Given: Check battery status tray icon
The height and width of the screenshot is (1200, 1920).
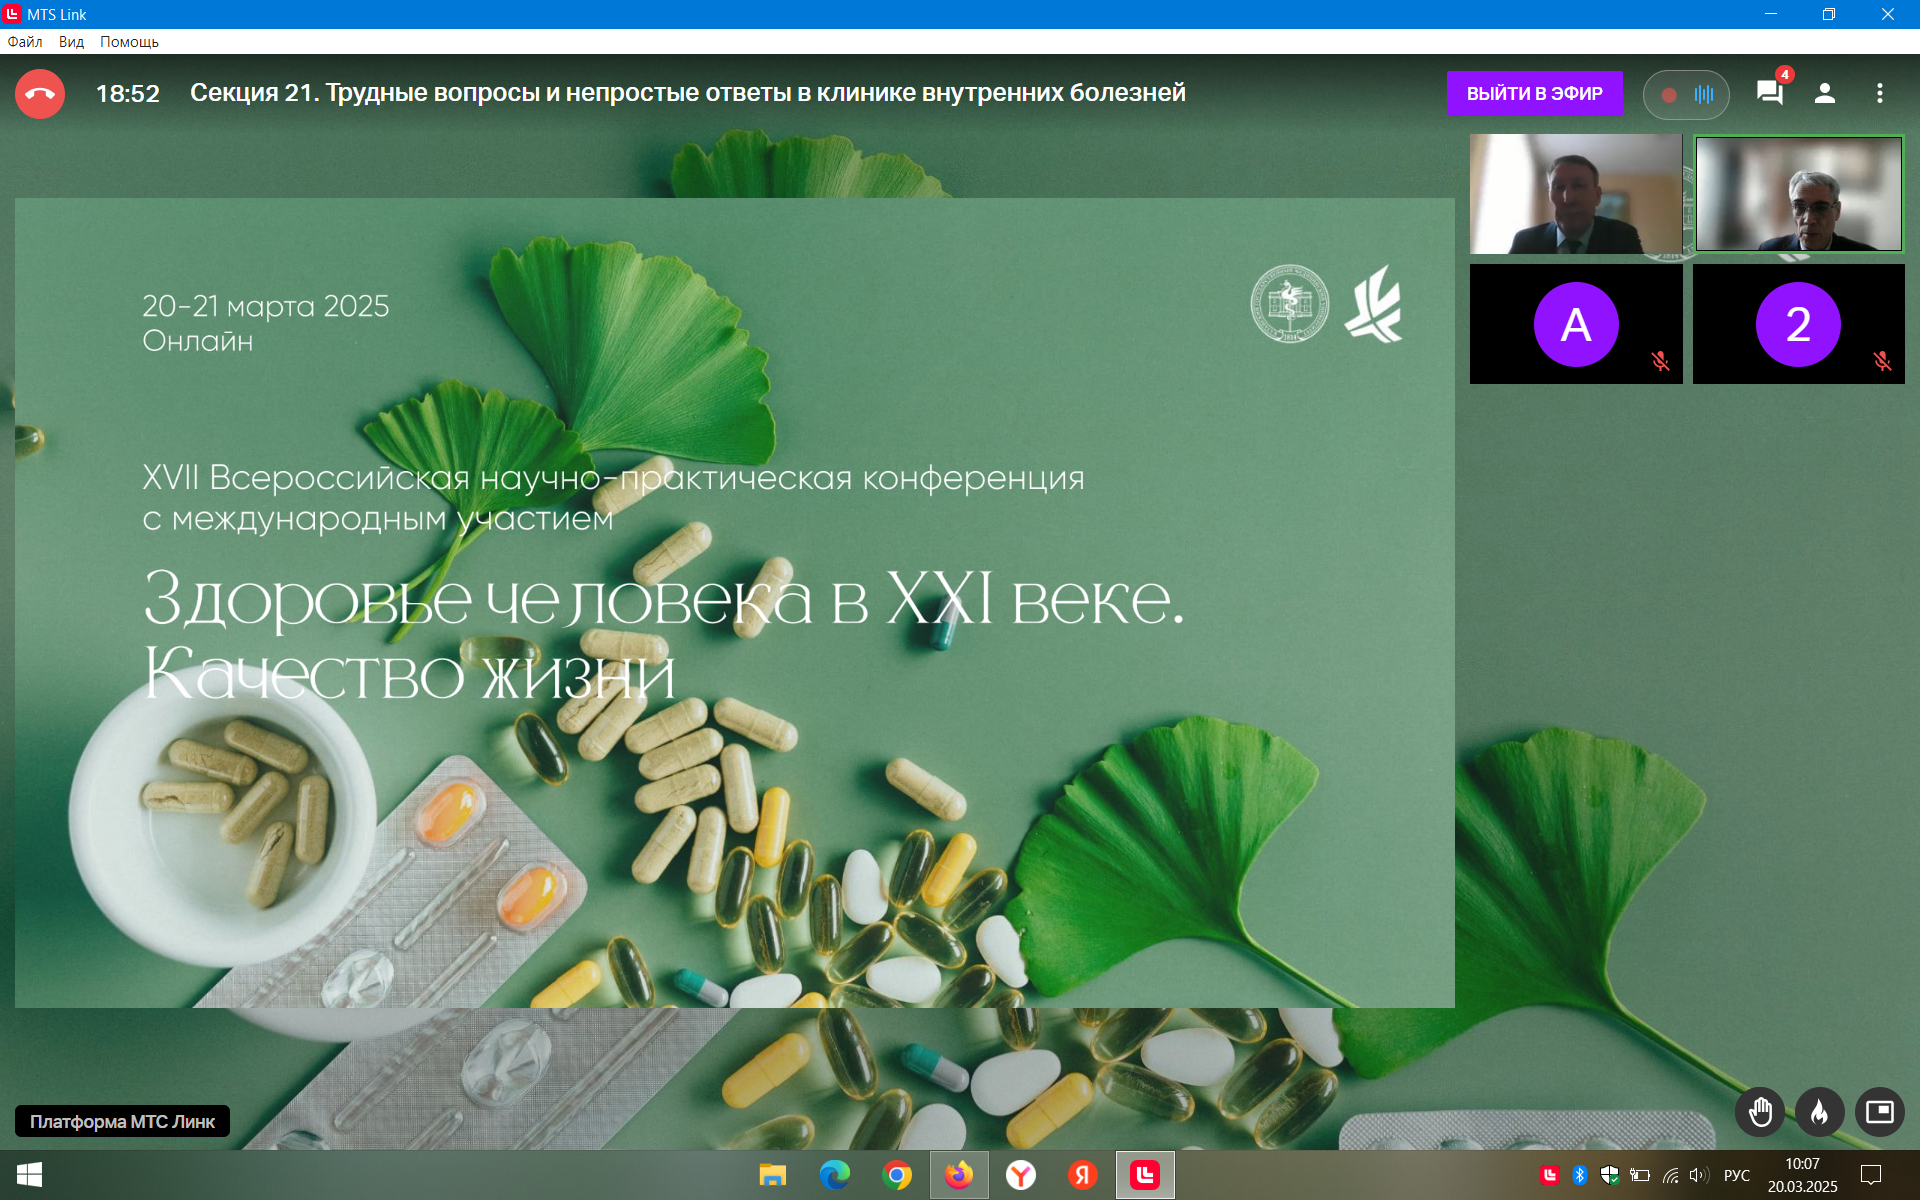Looking at the screenshot, I should (1640, 1175).
